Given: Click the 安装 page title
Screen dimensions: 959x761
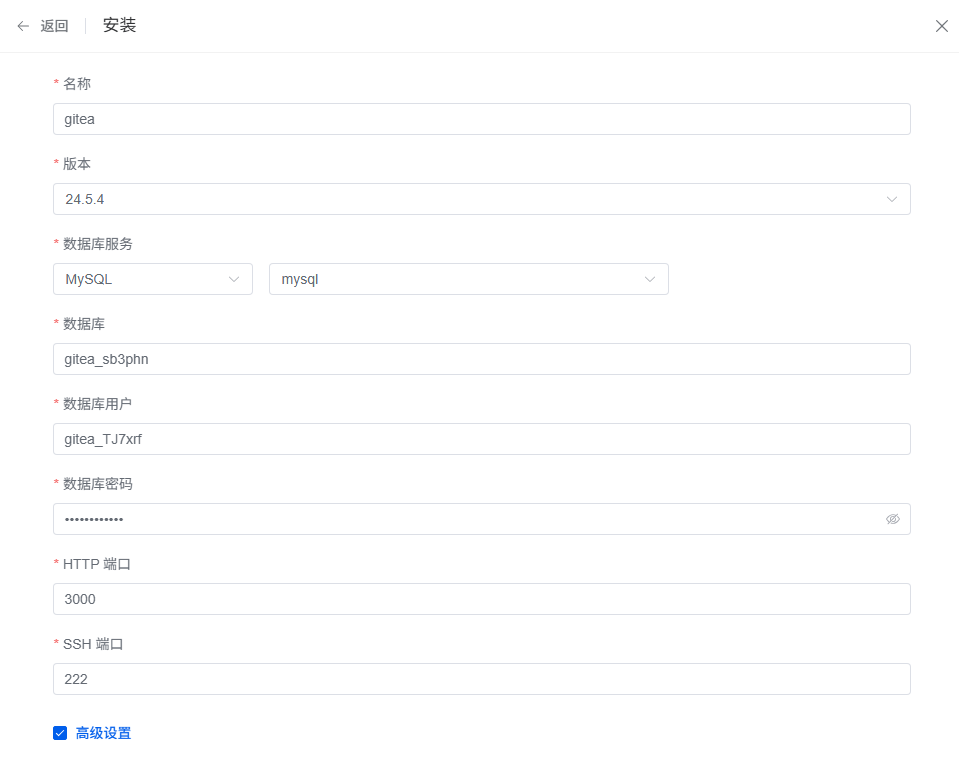Looking at the screenshot, I should point(119,26).
